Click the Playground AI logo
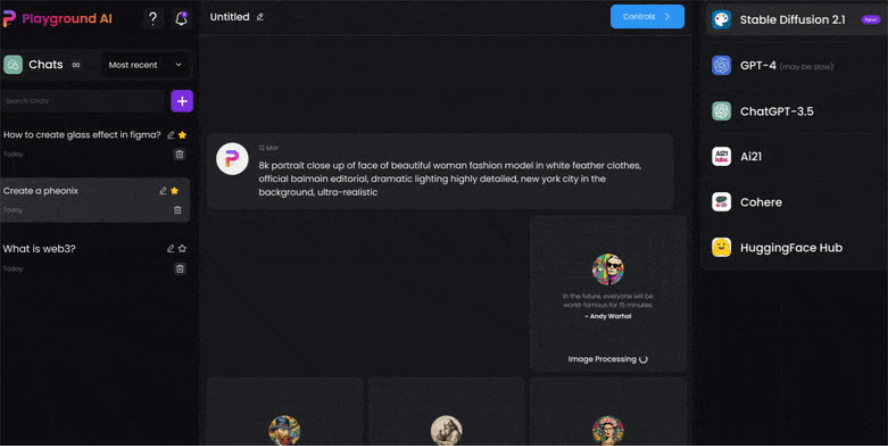888x446 pixels. click(x=57, y=19)
